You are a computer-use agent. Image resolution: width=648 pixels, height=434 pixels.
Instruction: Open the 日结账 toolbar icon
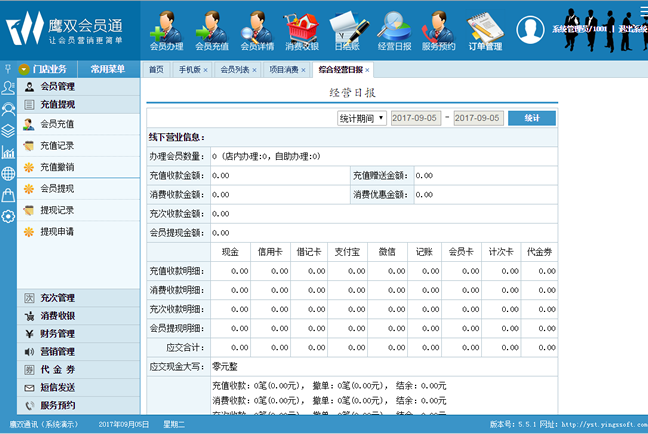[346, 30]
